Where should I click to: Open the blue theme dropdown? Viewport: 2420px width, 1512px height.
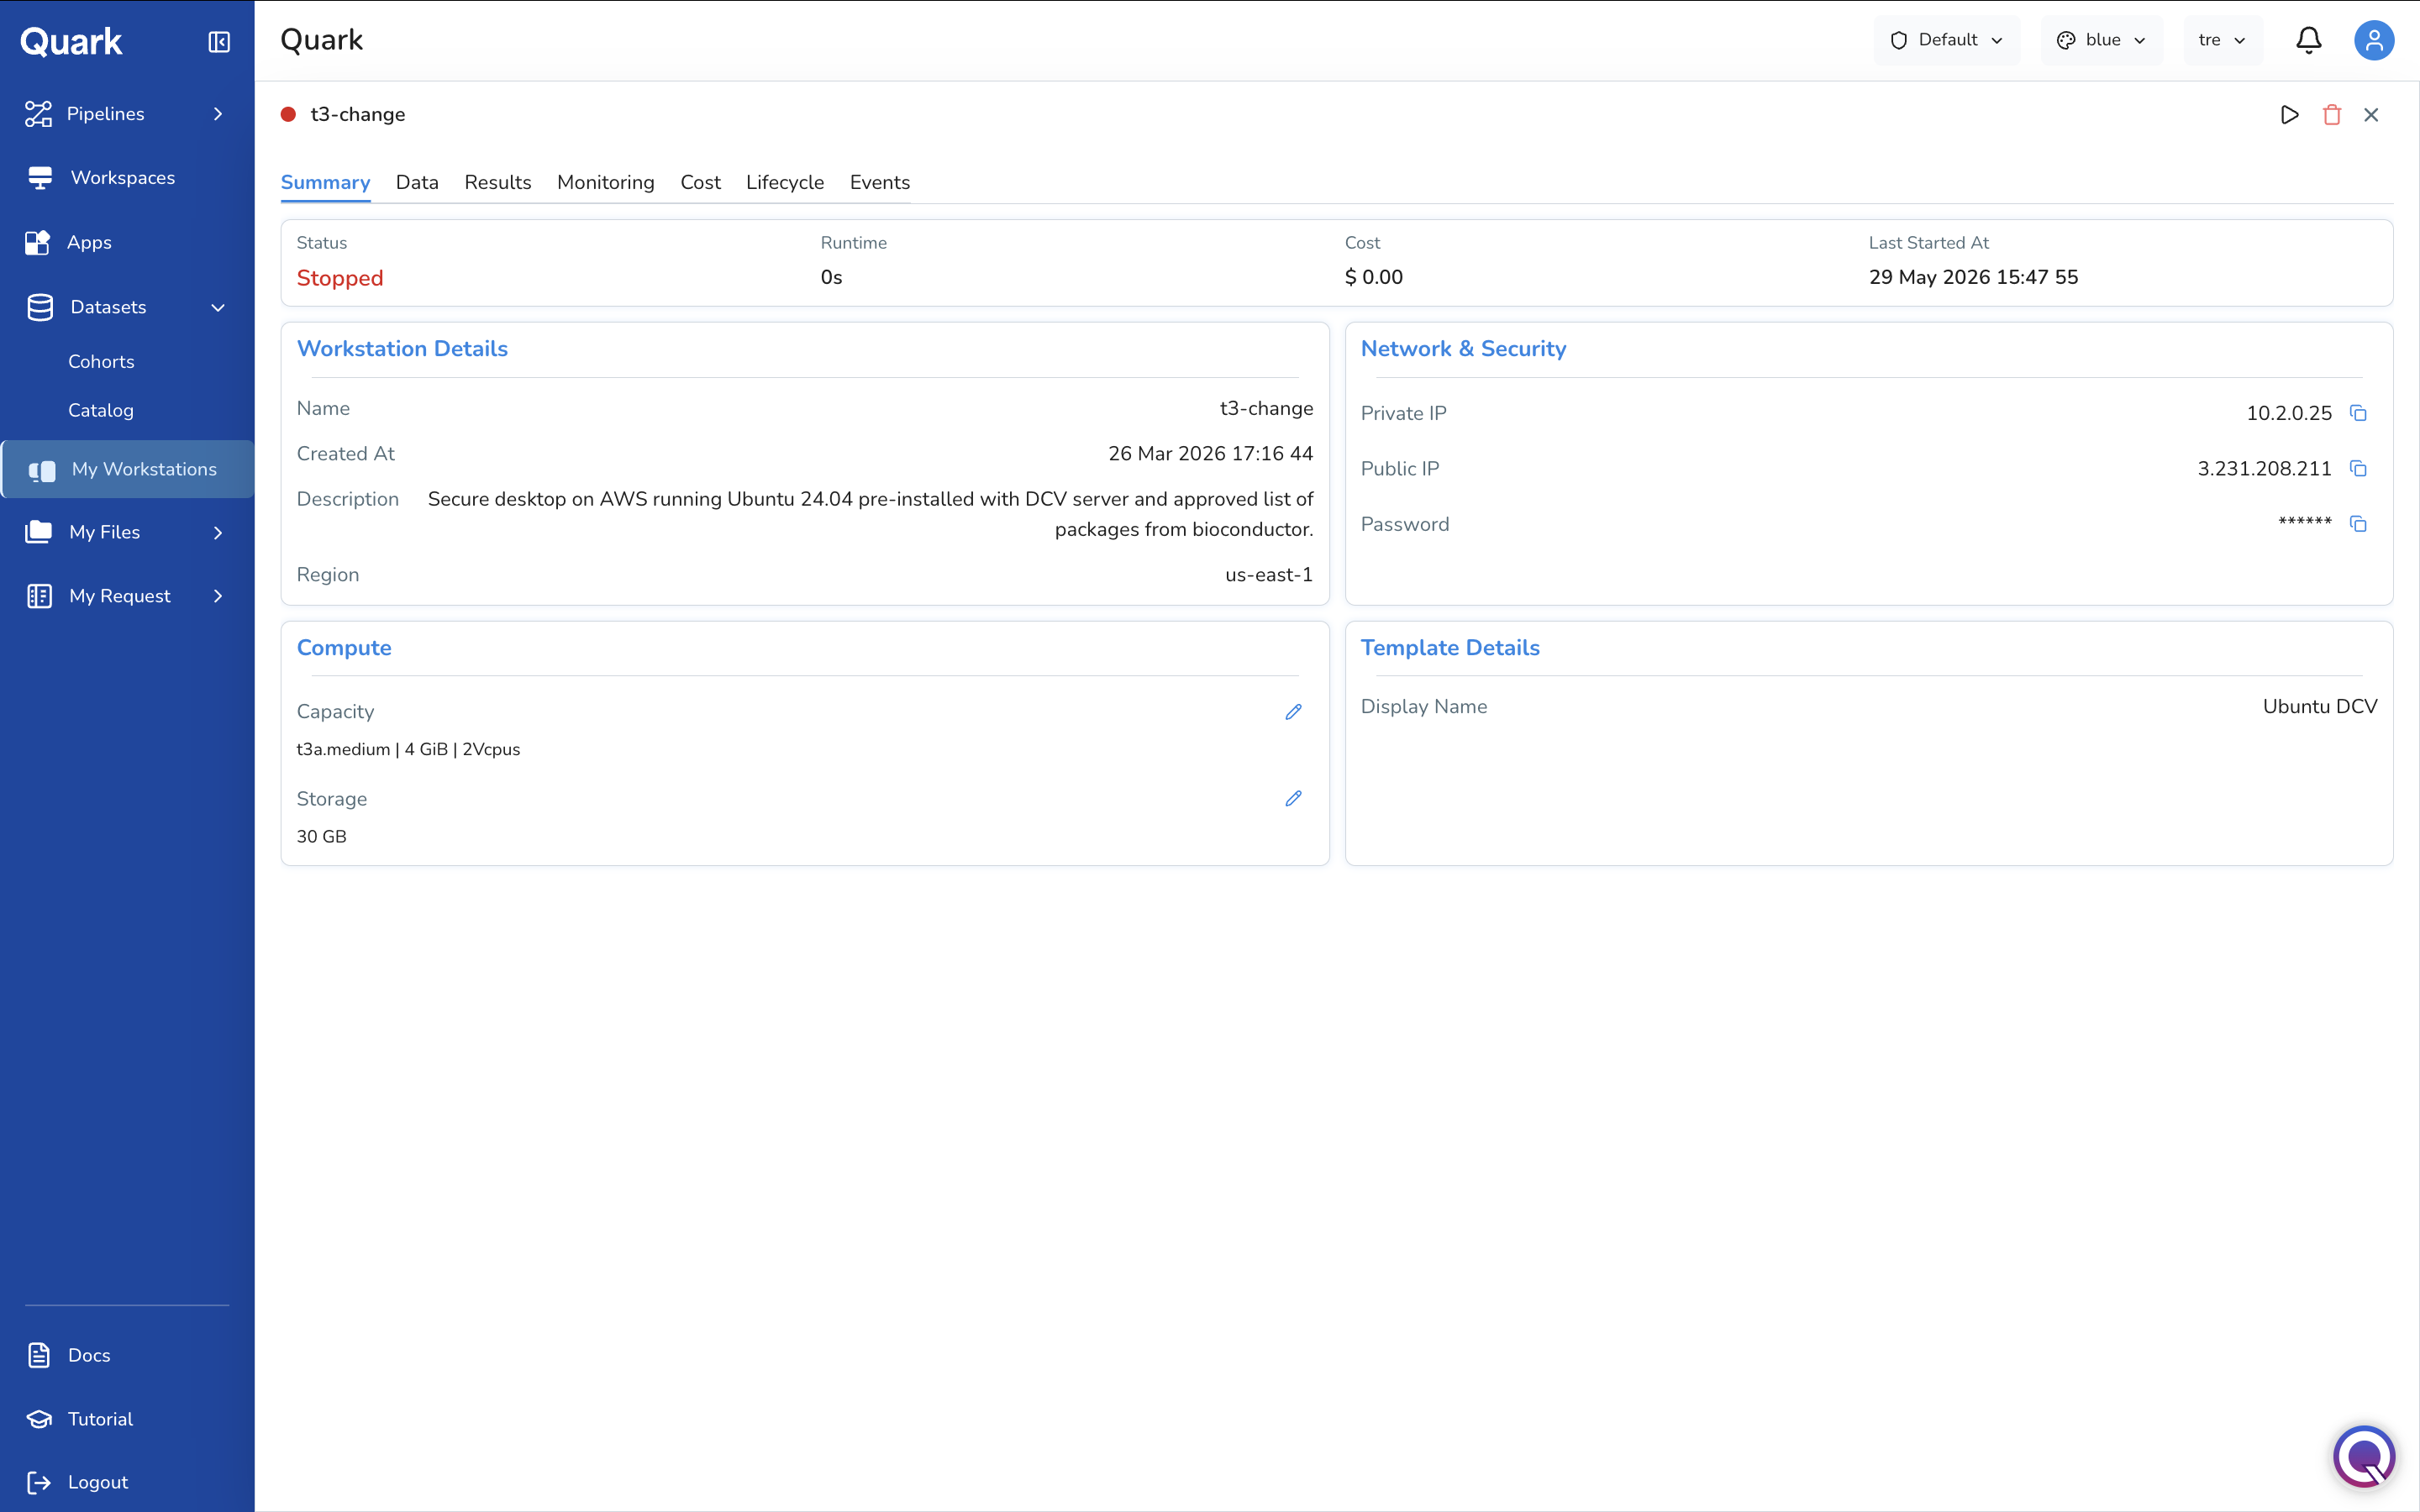pos(2101,40)
